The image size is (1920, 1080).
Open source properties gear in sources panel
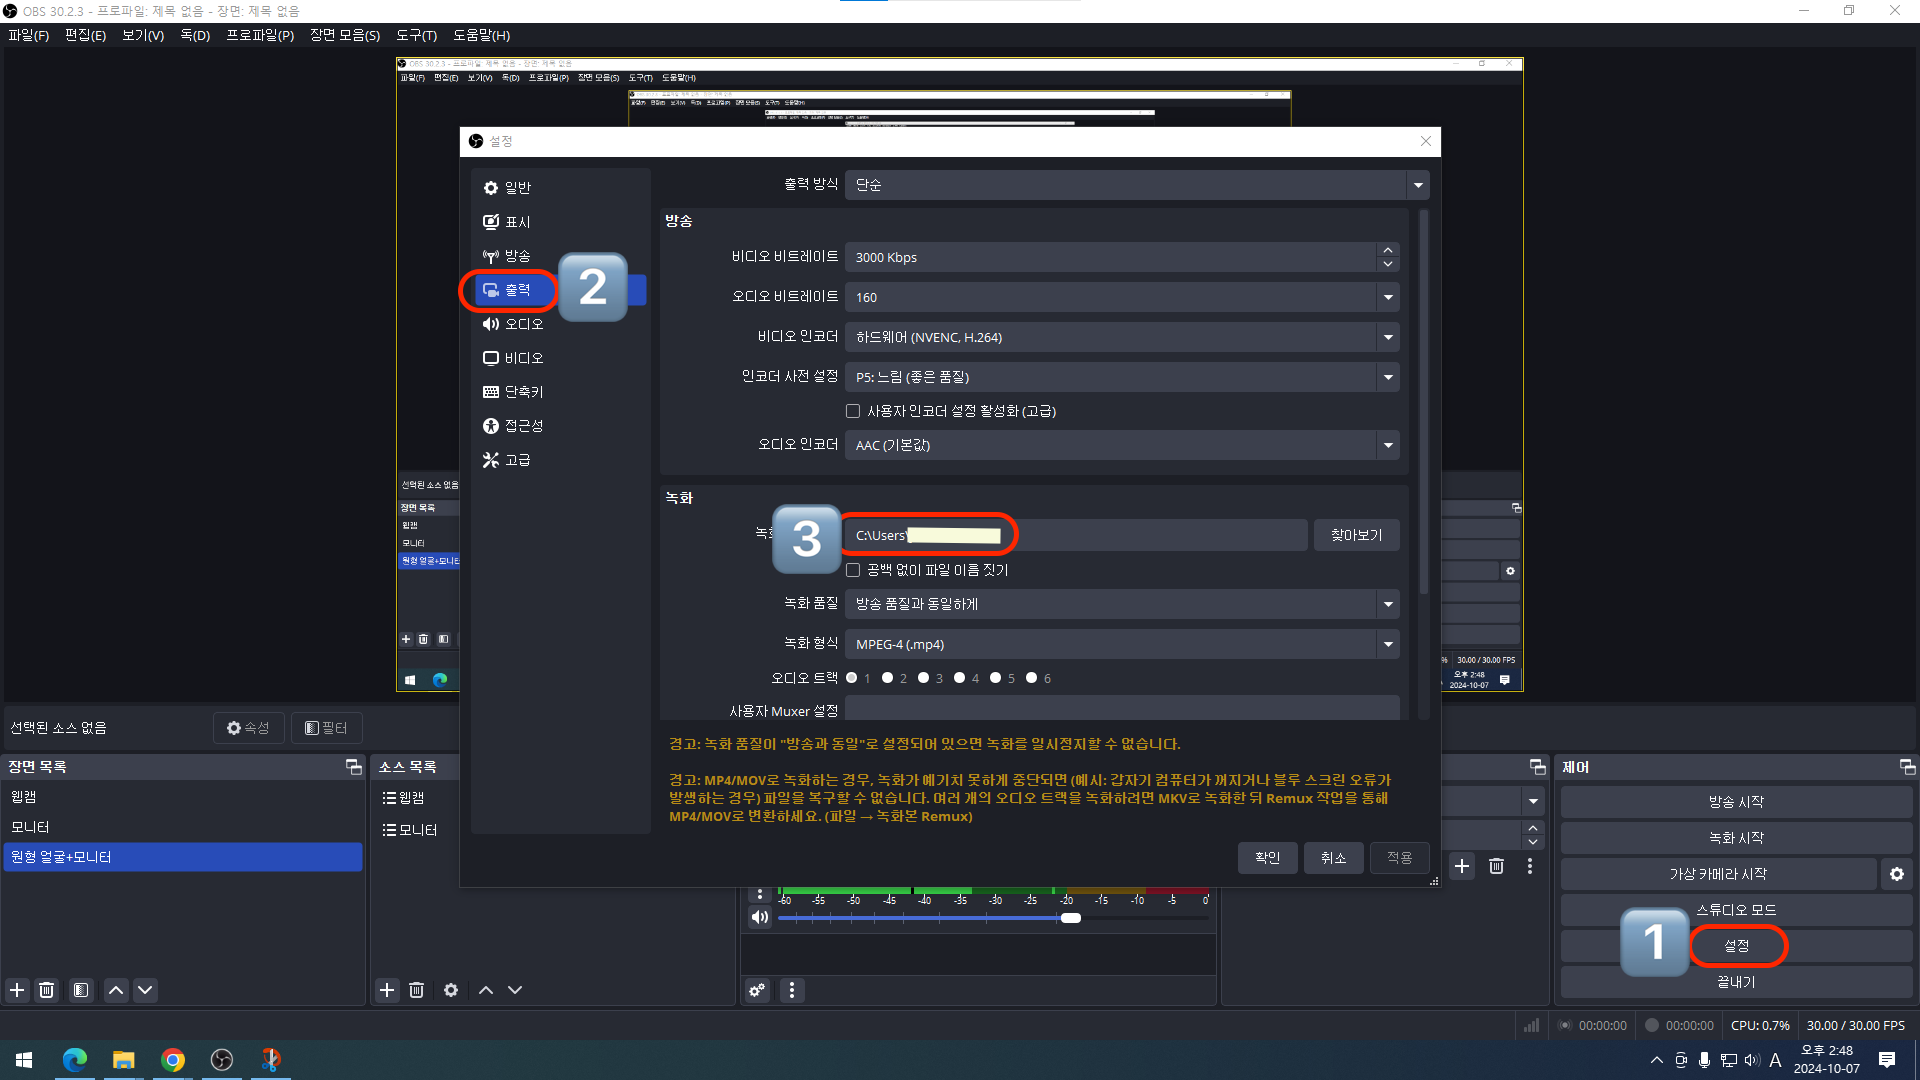coord(451,990)
